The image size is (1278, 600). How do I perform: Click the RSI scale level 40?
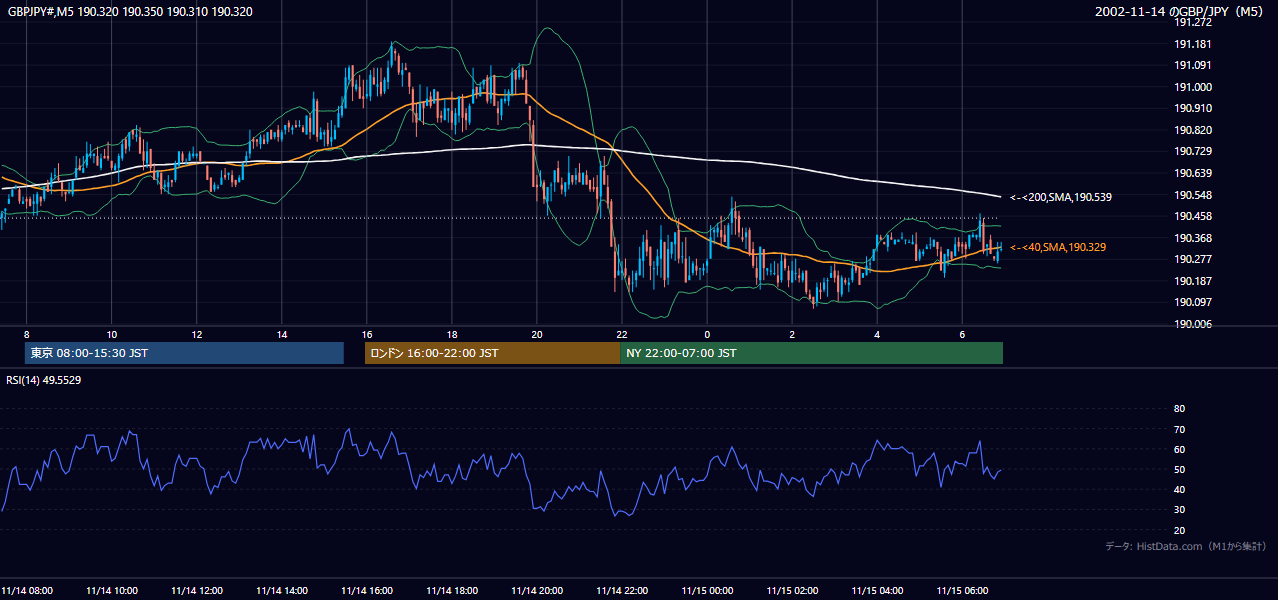pyautogui.click(x=1179, y=490)
